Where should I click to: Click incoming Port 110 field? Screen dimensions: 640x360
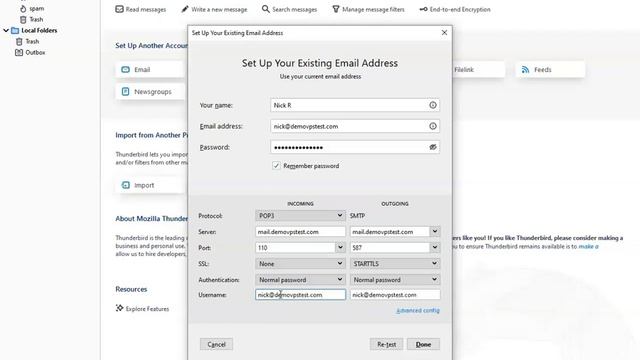(295, 248)
